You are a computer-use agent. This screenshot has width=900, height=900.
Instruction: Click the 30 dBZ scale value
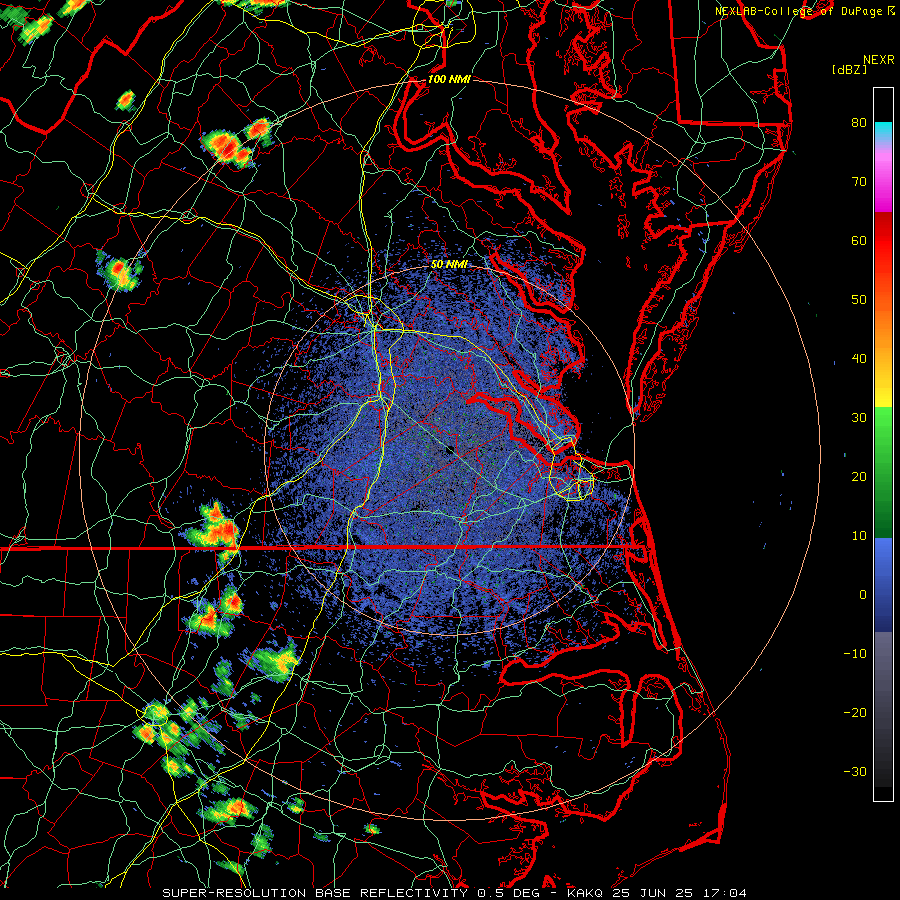pyautogui.click(x=859, y=418)
